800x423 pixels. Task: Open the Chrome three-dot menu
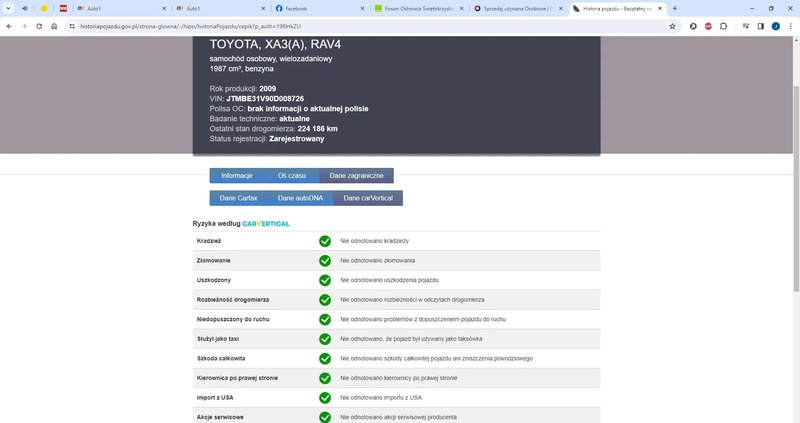[791, 26]
